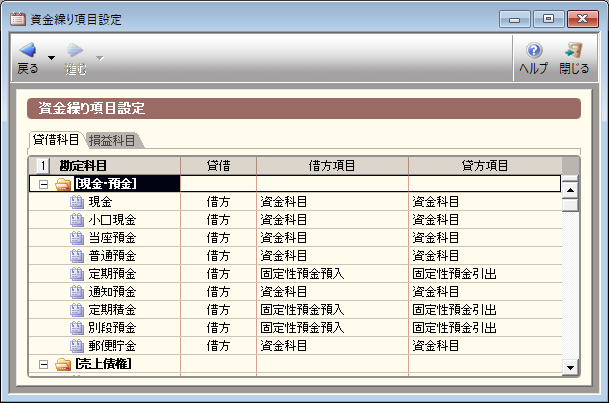Collapse the 現金・預金 group
Image resolution: width=609 pixels, height=403 pixels.
(43, 184)
